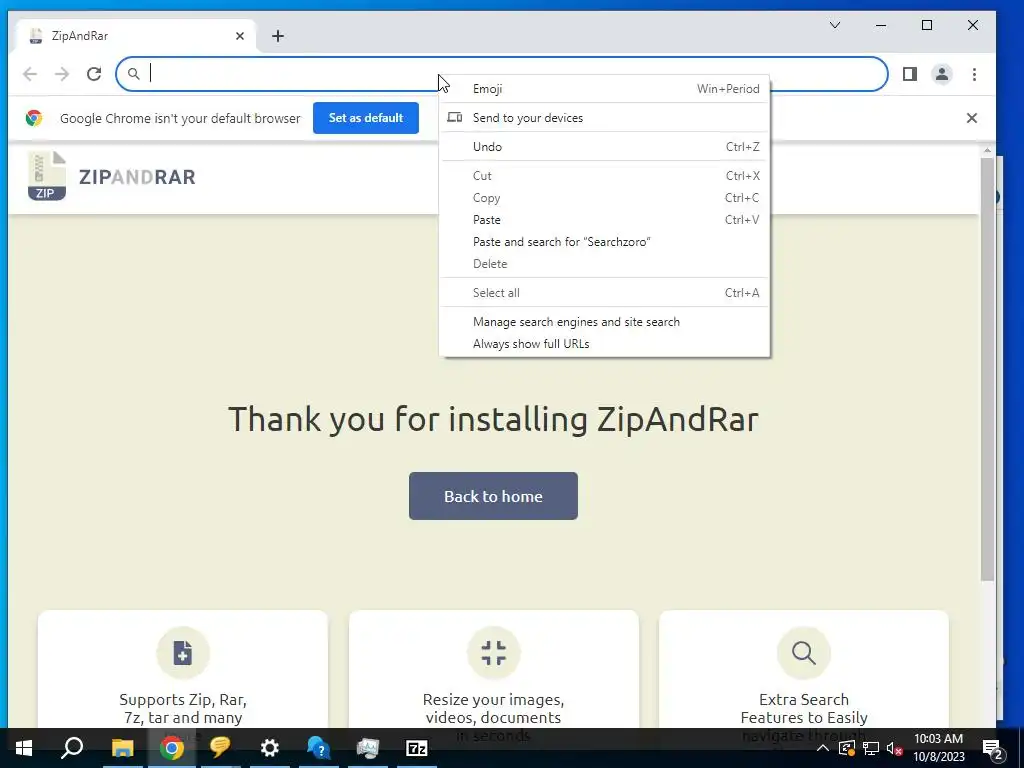Click Copy in the context menu
The width and height of the screenshot is (1024, 768).
point(605,198)
